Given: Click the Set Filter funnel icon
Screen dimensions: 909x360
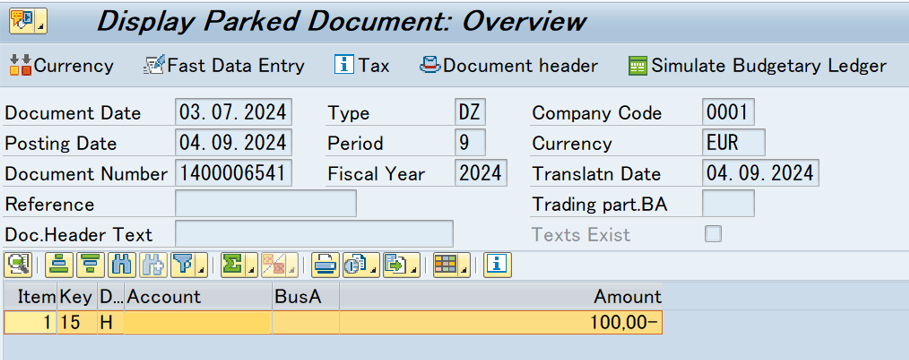Looking at the screenshot, I should (x=184, y=266).
